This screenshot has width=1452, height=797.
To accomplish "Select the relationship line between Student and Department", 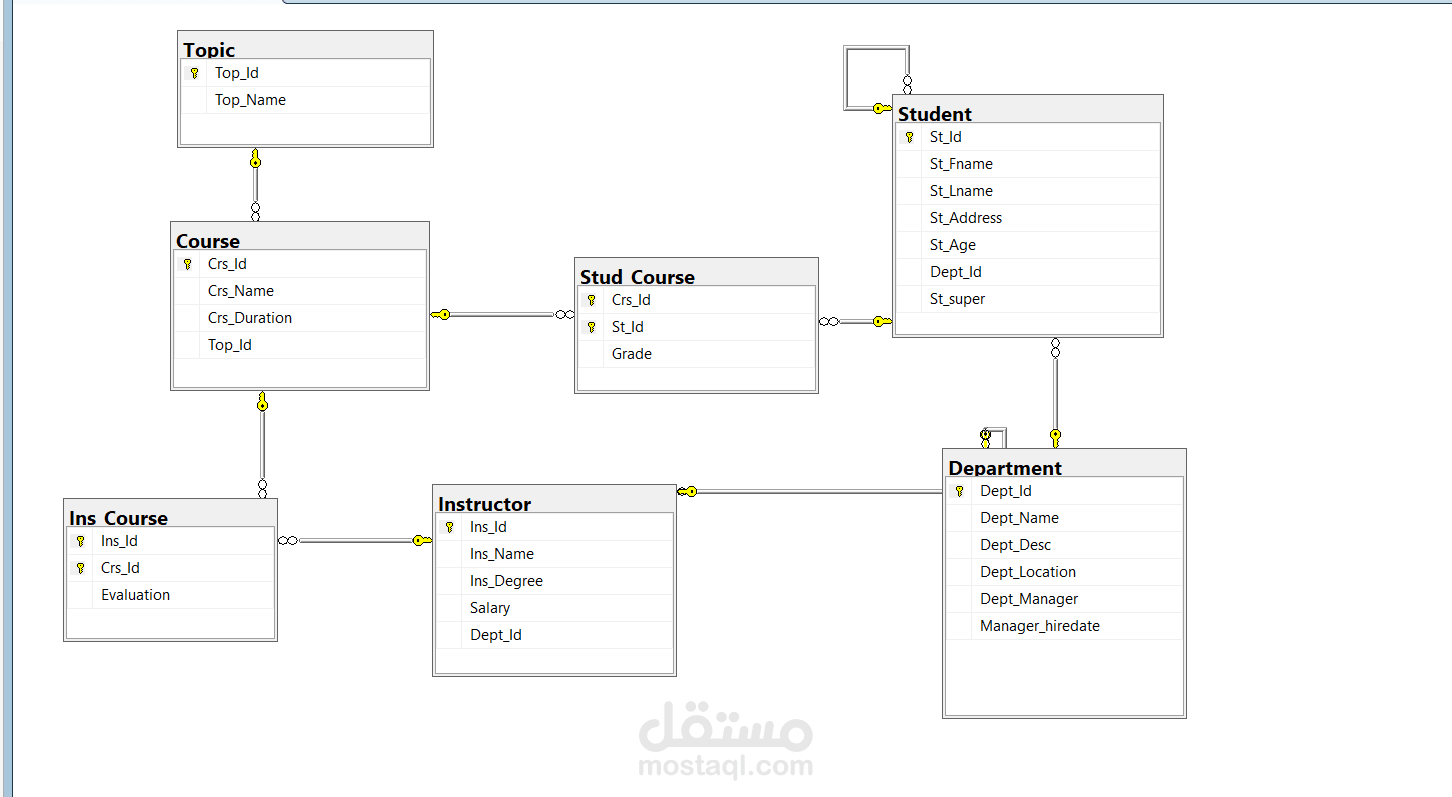I will (x=1055, y=392).
